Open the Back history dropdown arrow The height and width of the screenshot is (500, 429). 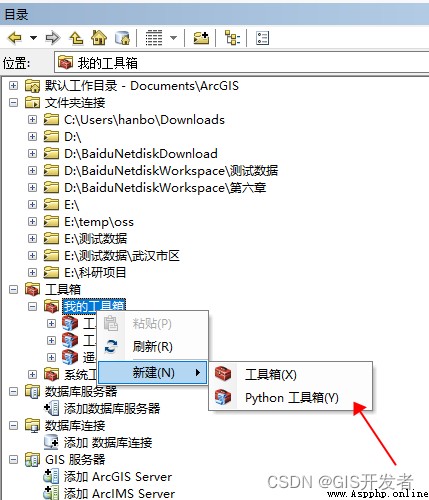pyautogui.click(x=33, y=38)
